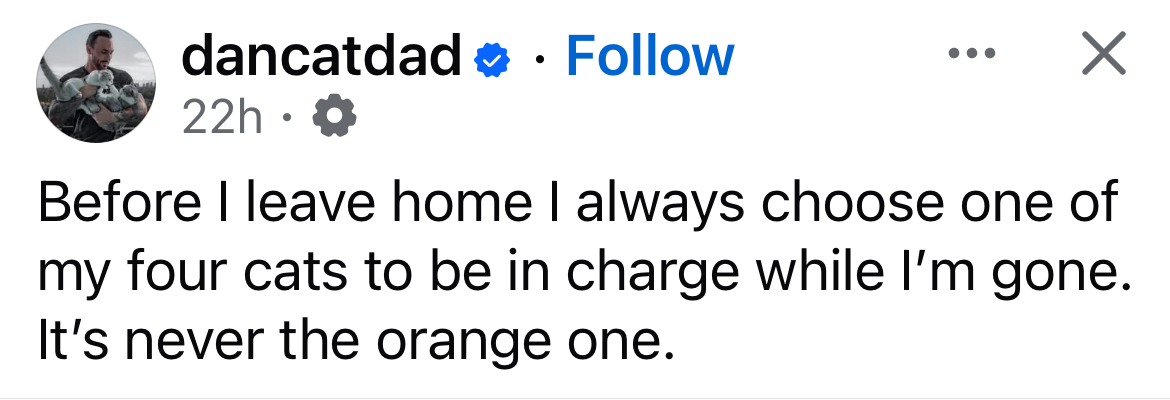Click the post line starting "my four cats"
Screen dimensions: 1170x400
(x=575, y=273)
